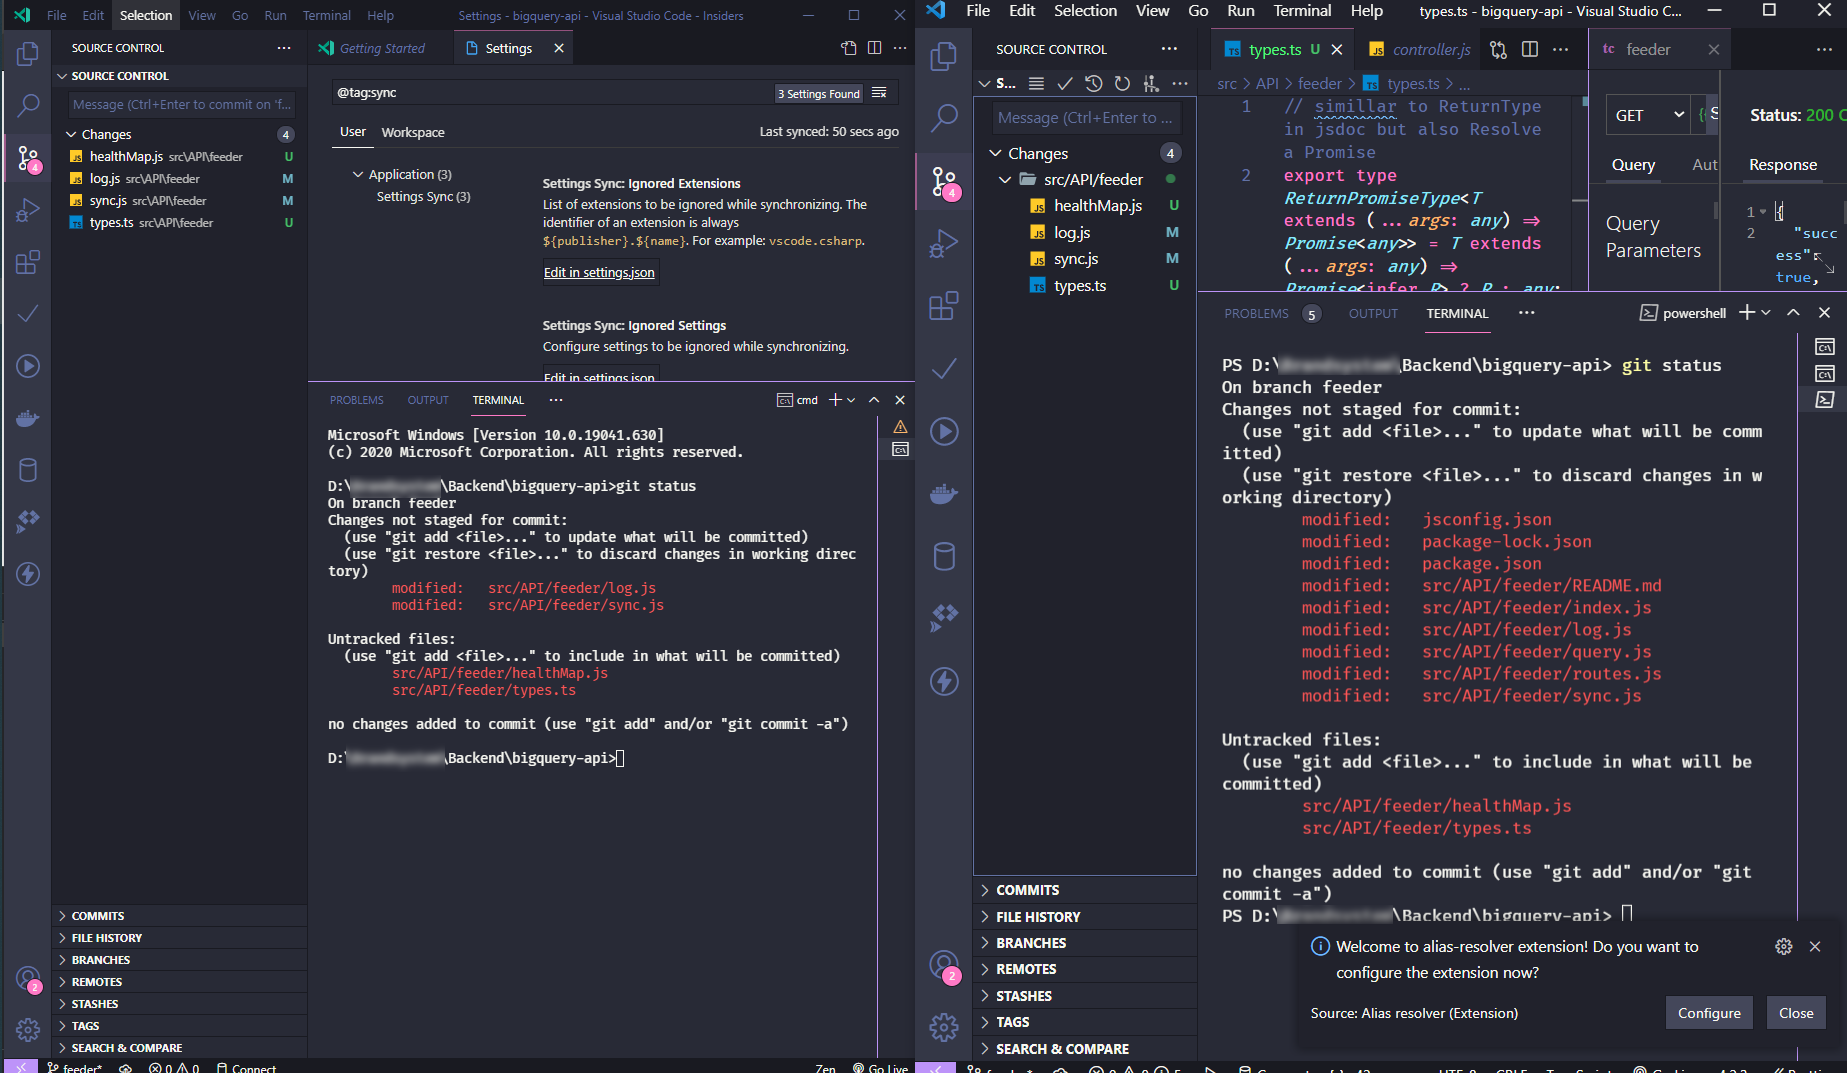Image resolution: width=1847 pixels, height=1073 pixels.
Task: Clear settings search filter icon
Action: [x=879, y=92]
